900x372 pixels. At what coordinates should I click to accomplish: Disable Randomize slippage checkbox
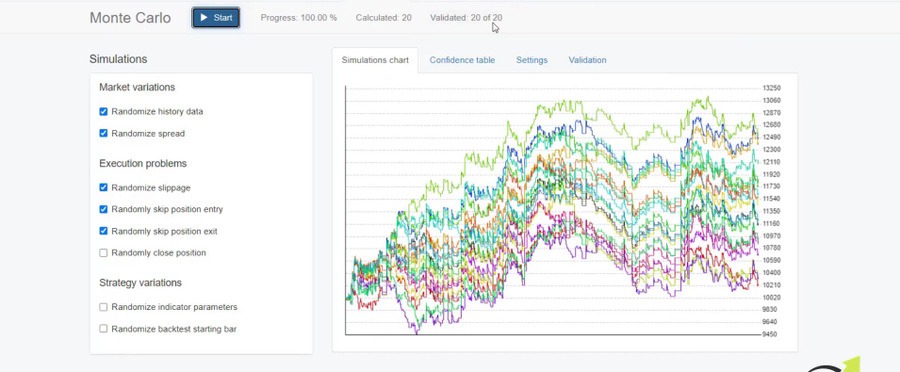[103, 187]
